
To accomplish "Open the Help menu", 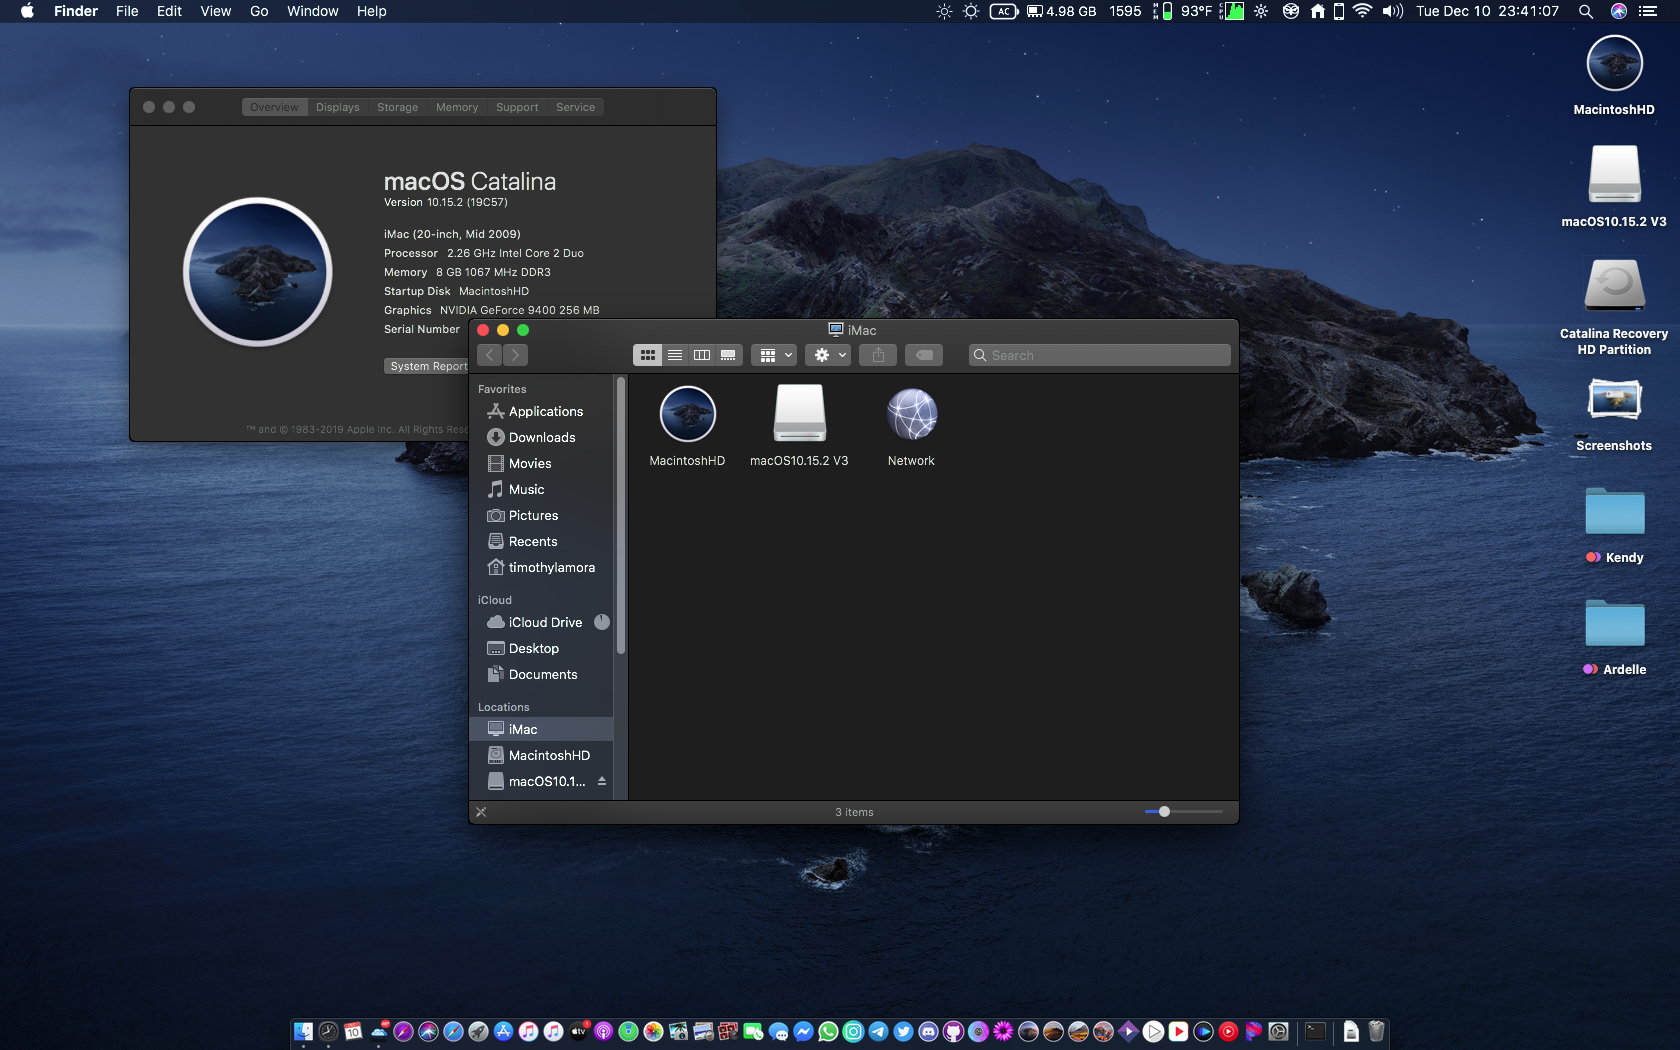I will click(371, 11).
